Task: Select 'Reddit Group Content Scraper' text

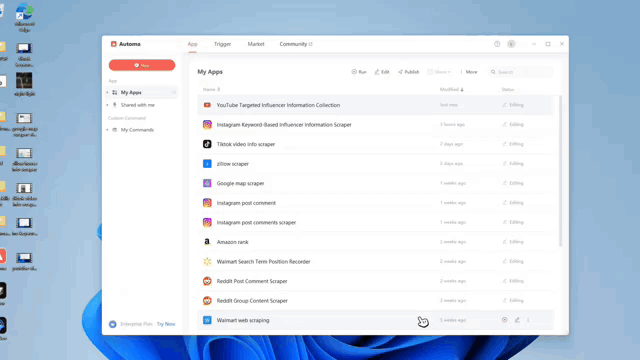Action: click(252, 301)
